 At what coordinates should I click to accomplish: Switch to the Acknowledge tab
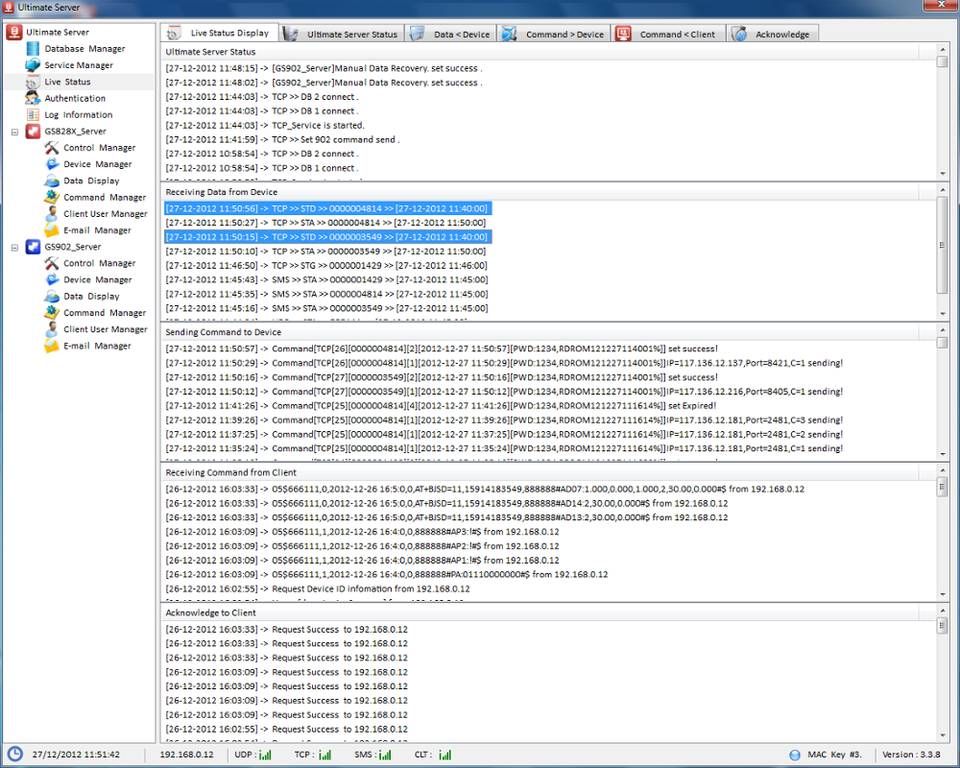pos(771,34)
